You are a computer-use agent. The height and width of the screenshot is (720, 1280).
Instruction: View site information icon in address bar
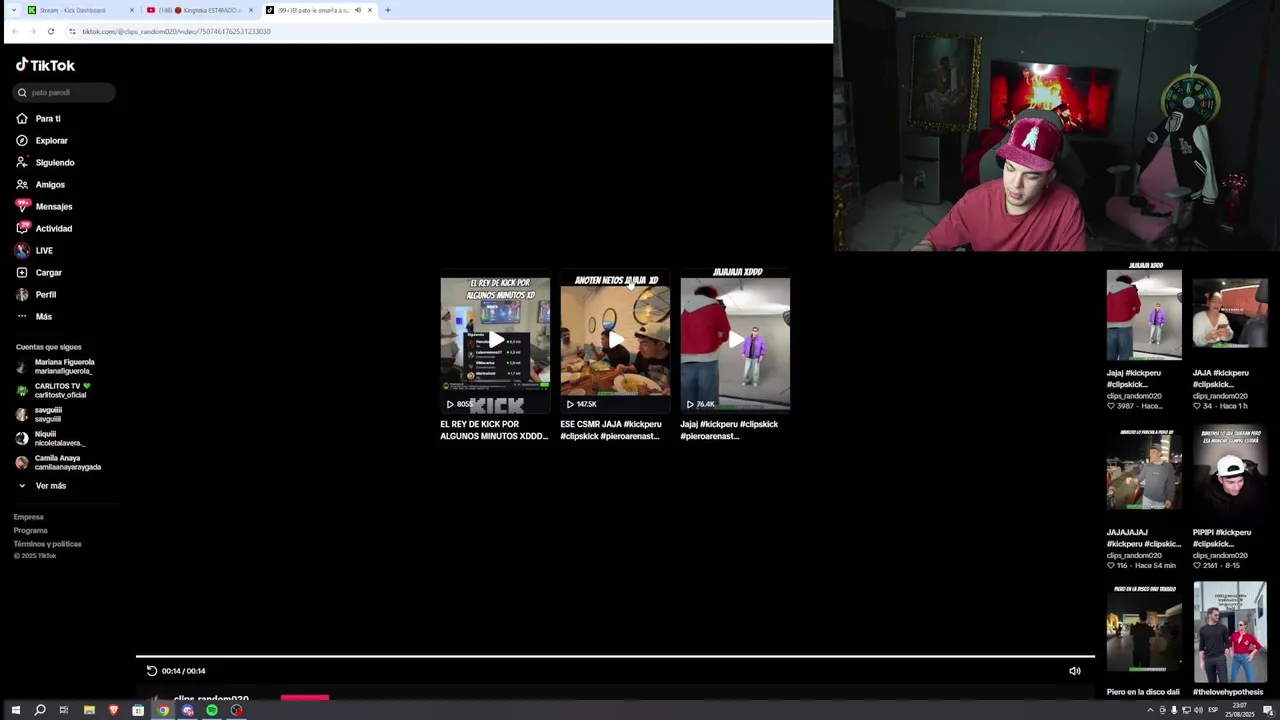tap(72, 31)
